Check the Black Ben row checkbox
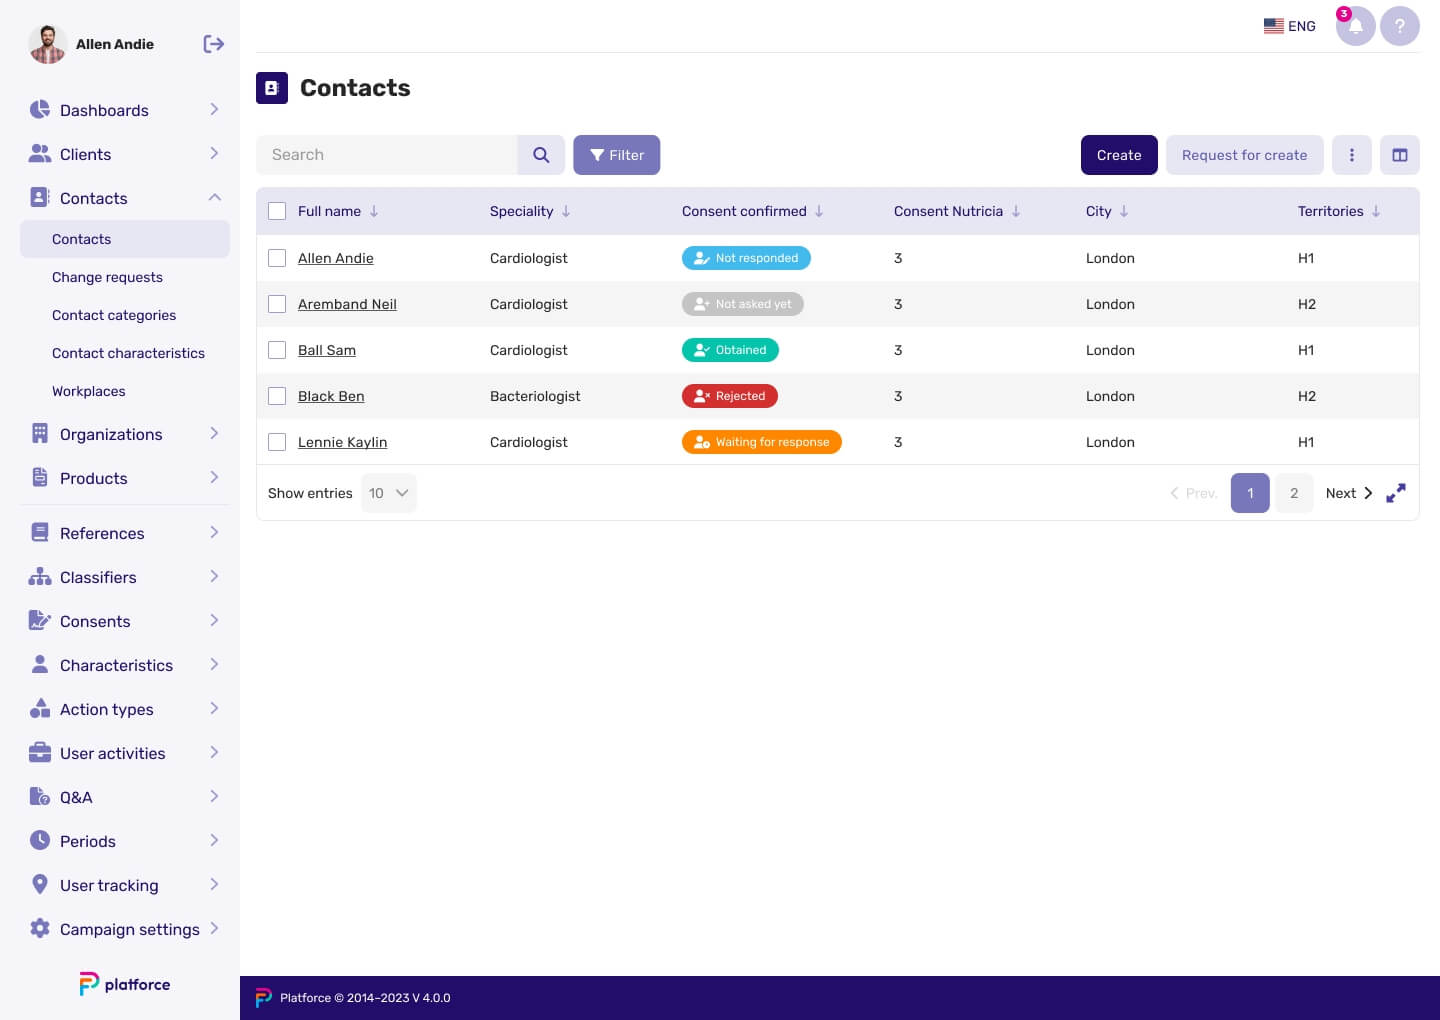 click(x=277, y=396)
